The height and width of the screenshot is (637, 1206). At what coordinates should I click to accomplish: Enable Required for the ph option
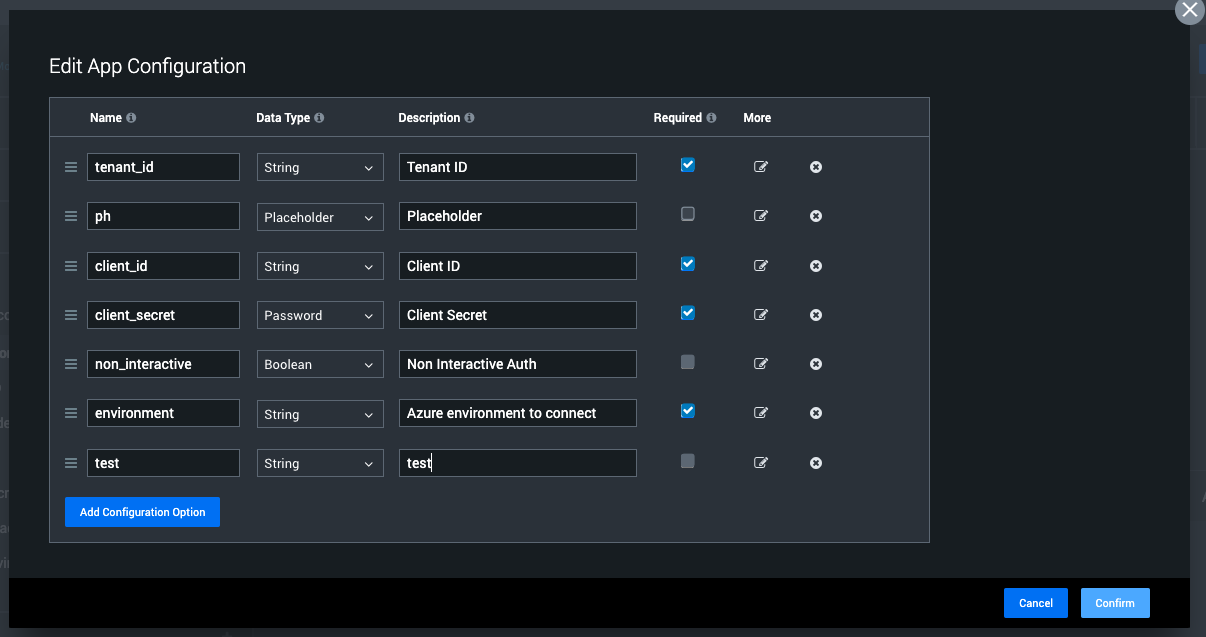click(687, 214)
